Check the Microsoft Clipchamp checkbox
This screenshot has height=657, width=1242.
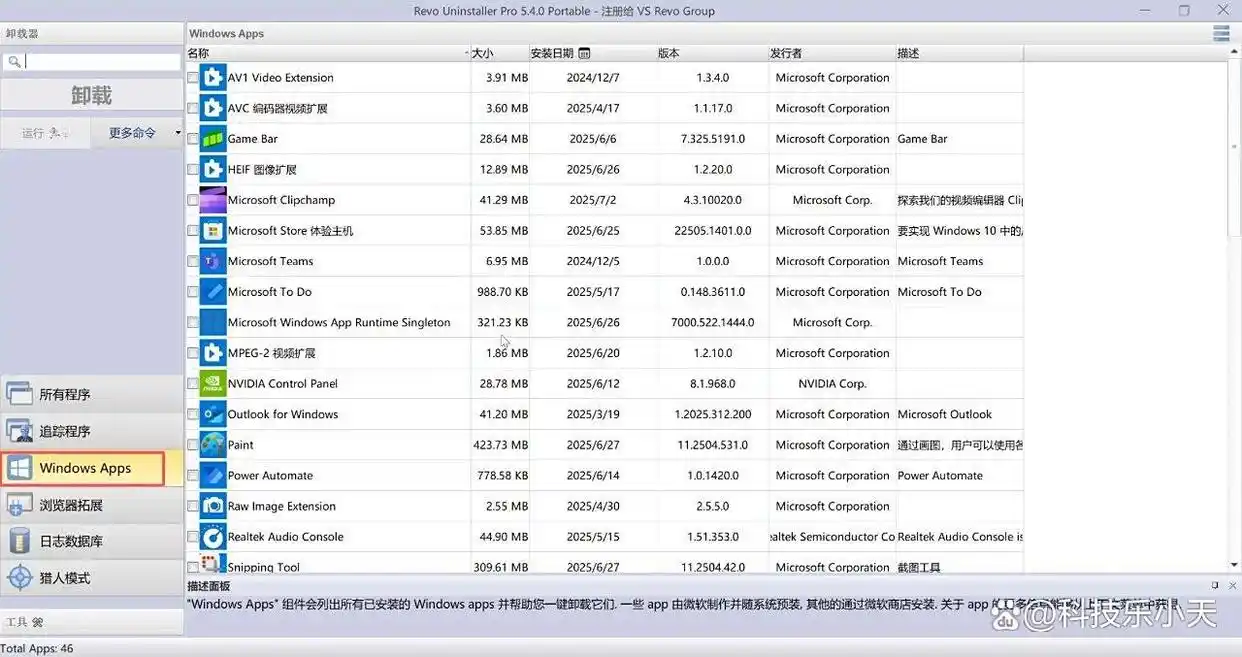click(193, 200)
